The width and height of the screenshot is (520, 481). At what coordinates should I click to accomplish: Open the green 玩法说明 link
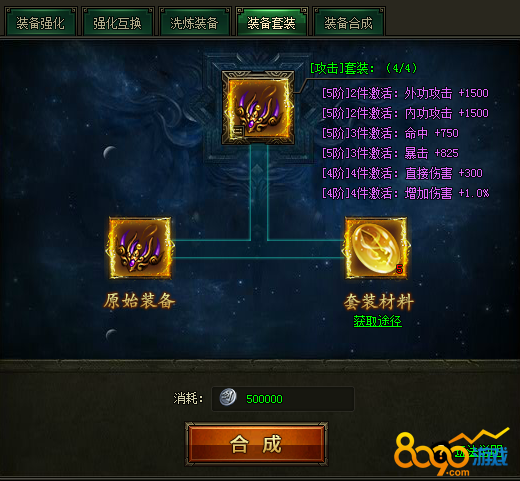click(x=478, y=452)
